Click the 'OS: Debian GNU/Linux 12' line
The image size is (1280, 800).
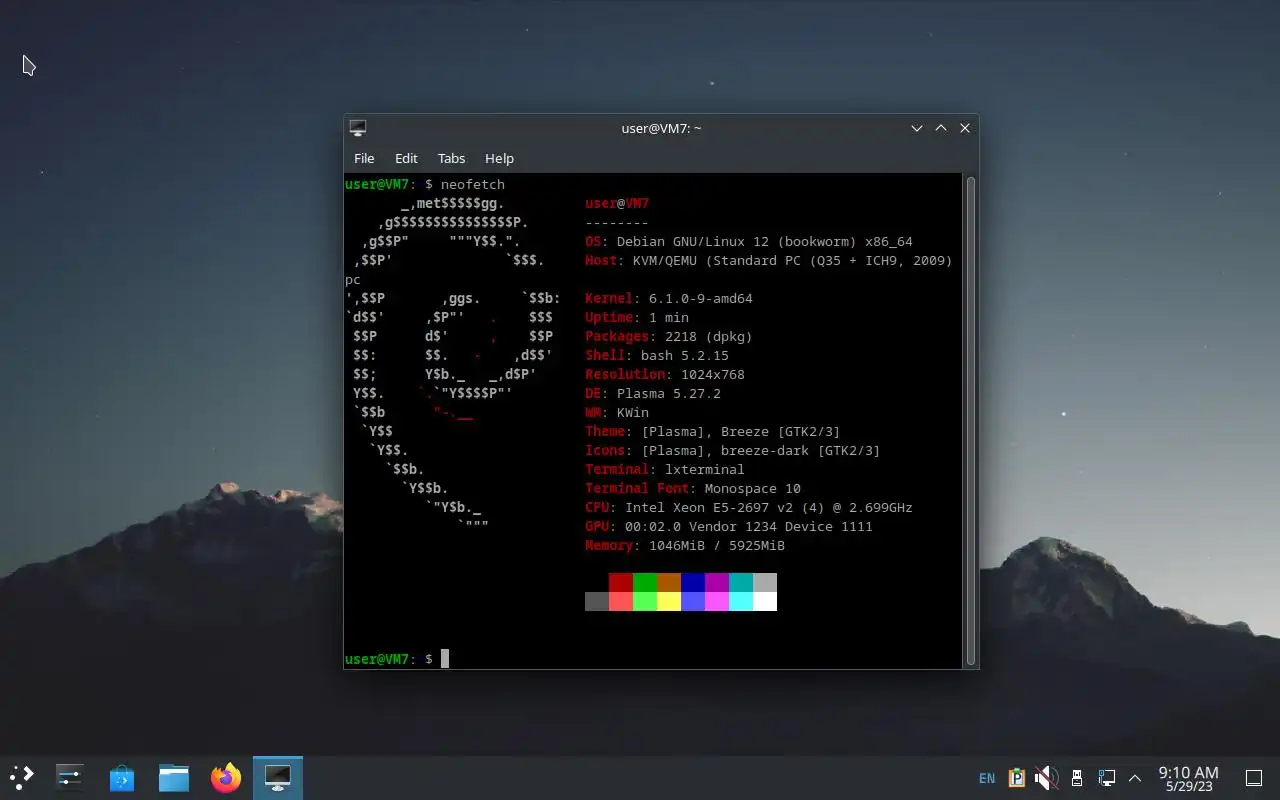(749, 241)
